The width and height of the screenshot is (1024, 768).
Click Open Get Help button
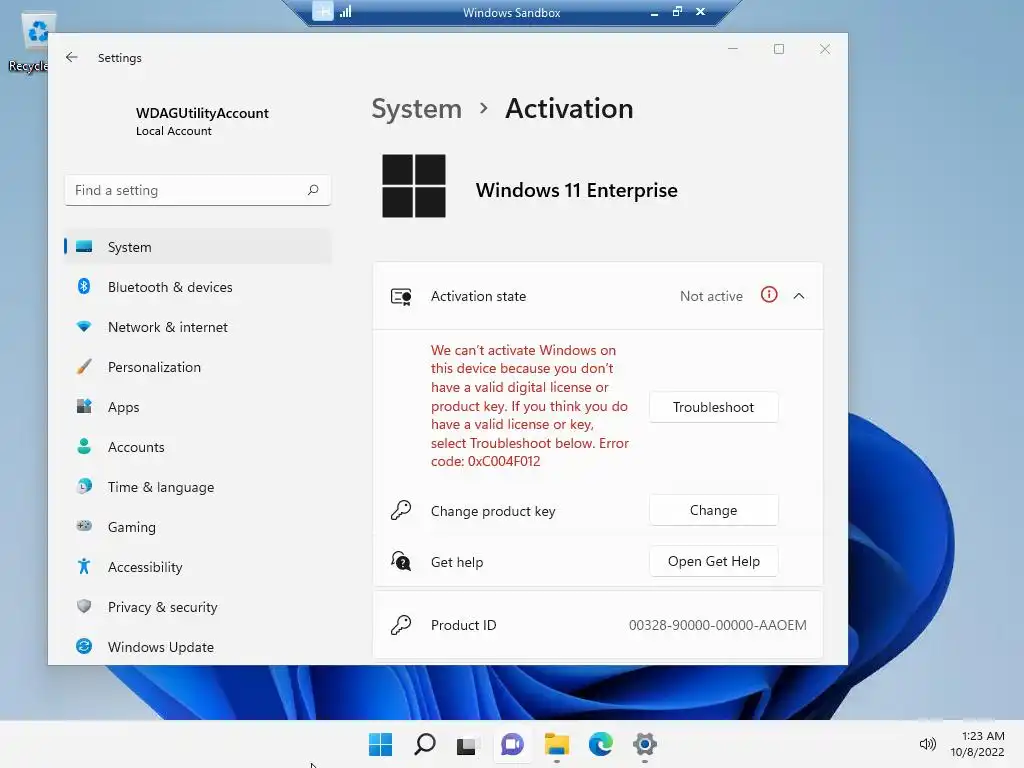tap(713, 561)
